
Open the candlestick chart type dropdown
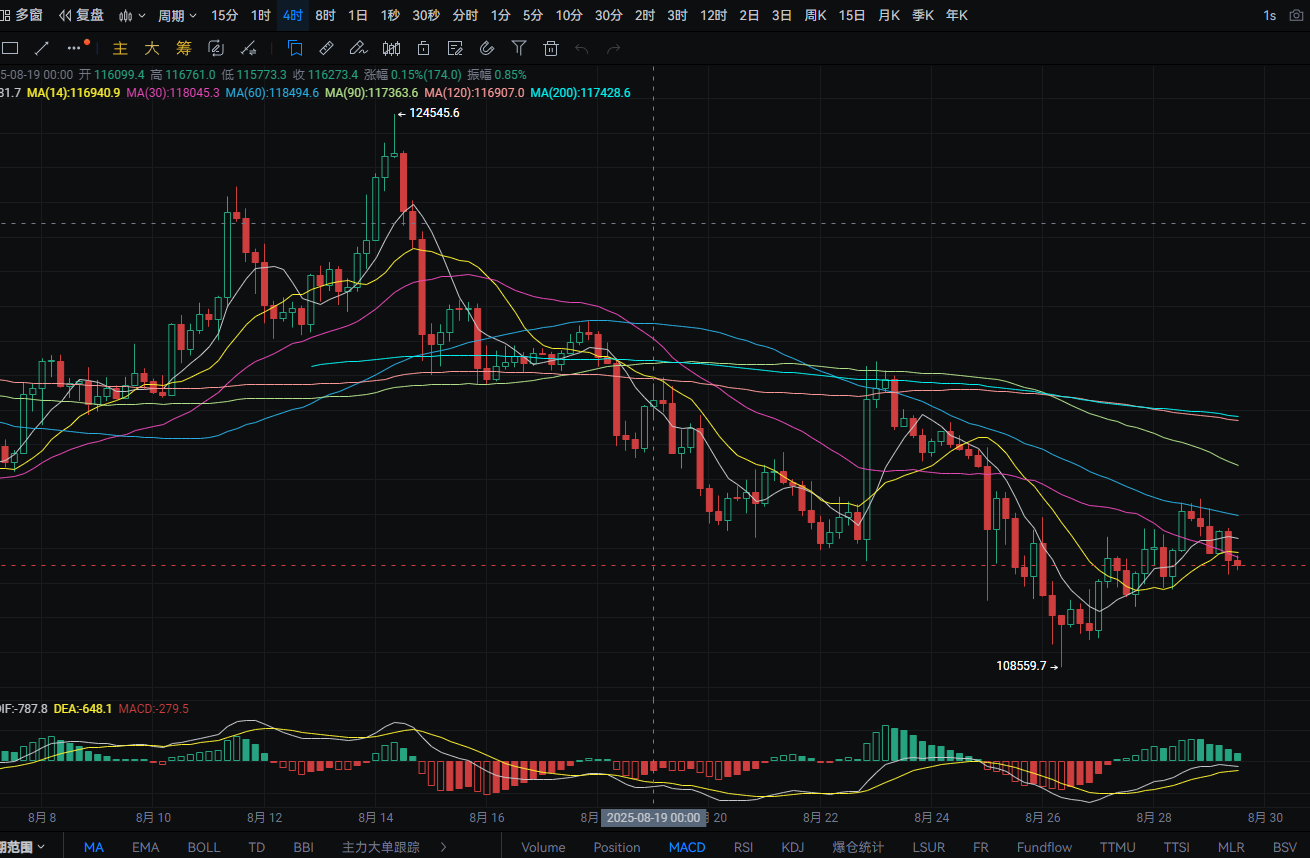point(131,15)
